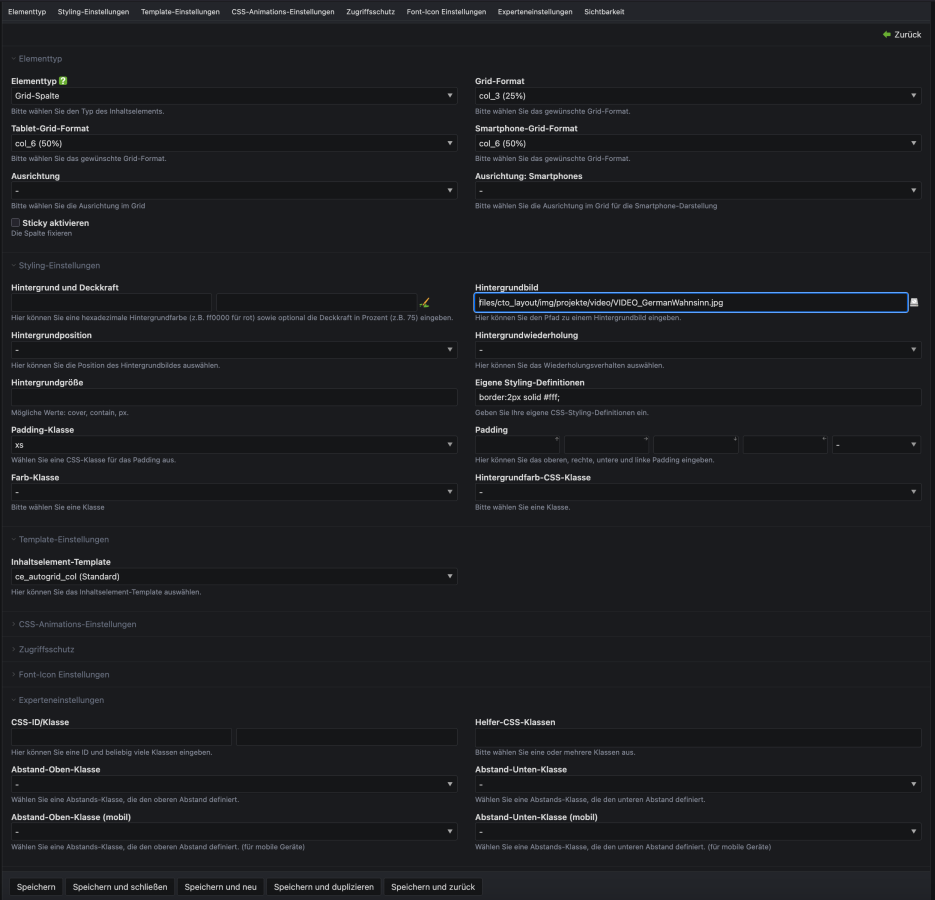The height and width of the screenshot is (900, 935).
Task: Click the Hintergrundgröße input field
Action: (x=234, y=397)
